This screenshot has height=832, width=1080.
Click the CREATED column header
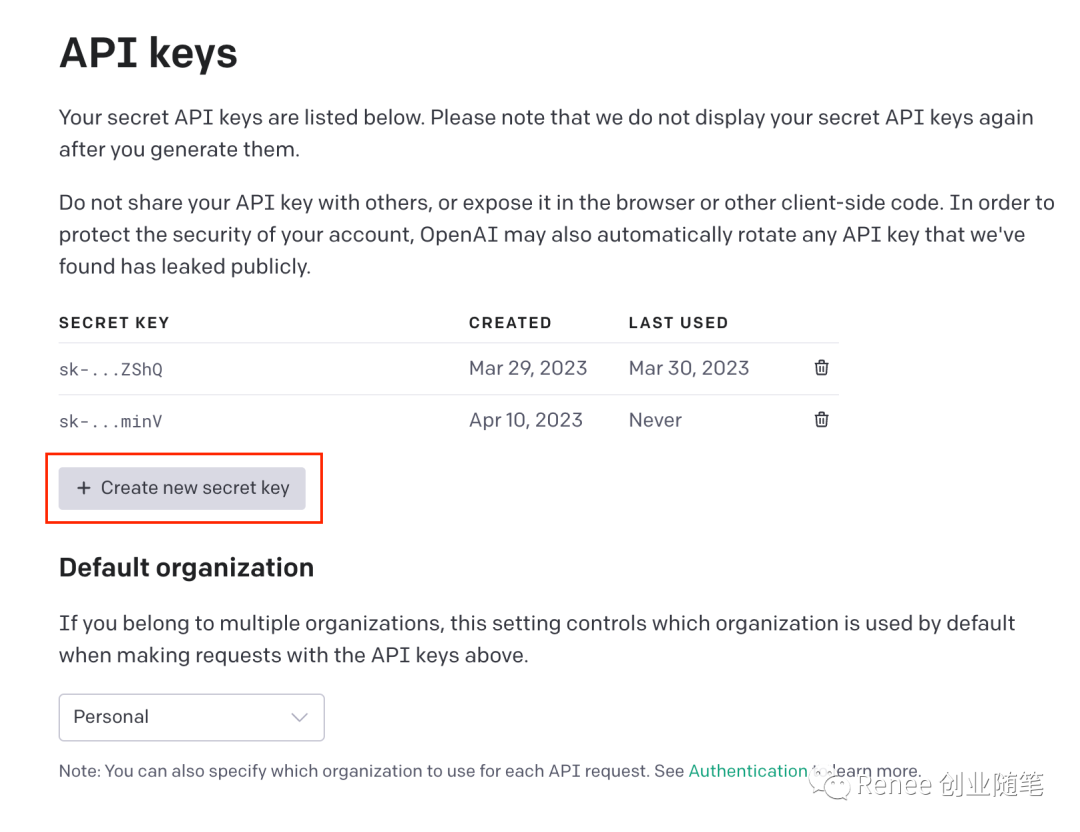(510, 323)
